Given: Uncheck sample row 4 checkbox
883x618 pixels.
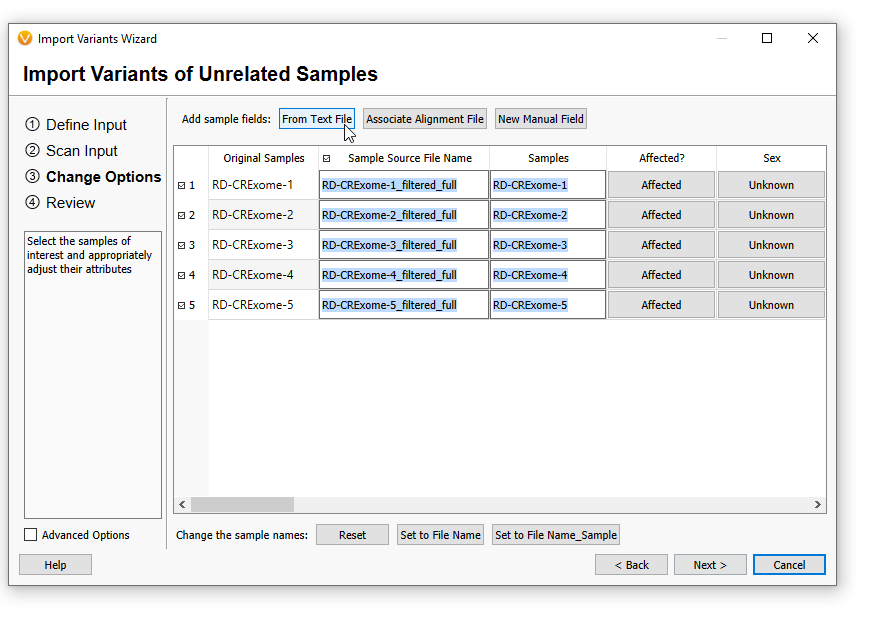Looking at the screenshot, I should [x=181, y=275].
